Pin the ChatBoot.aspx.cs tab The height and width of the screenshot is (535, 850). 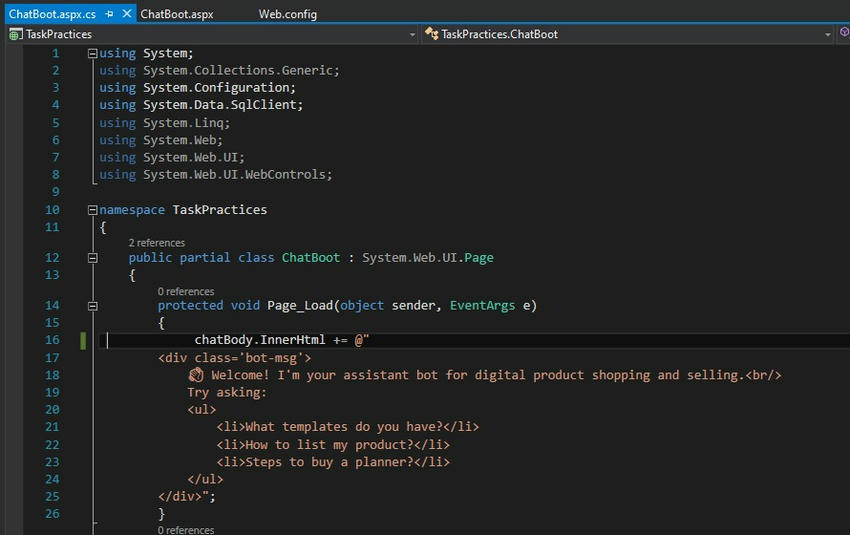(x=109, y=14)
